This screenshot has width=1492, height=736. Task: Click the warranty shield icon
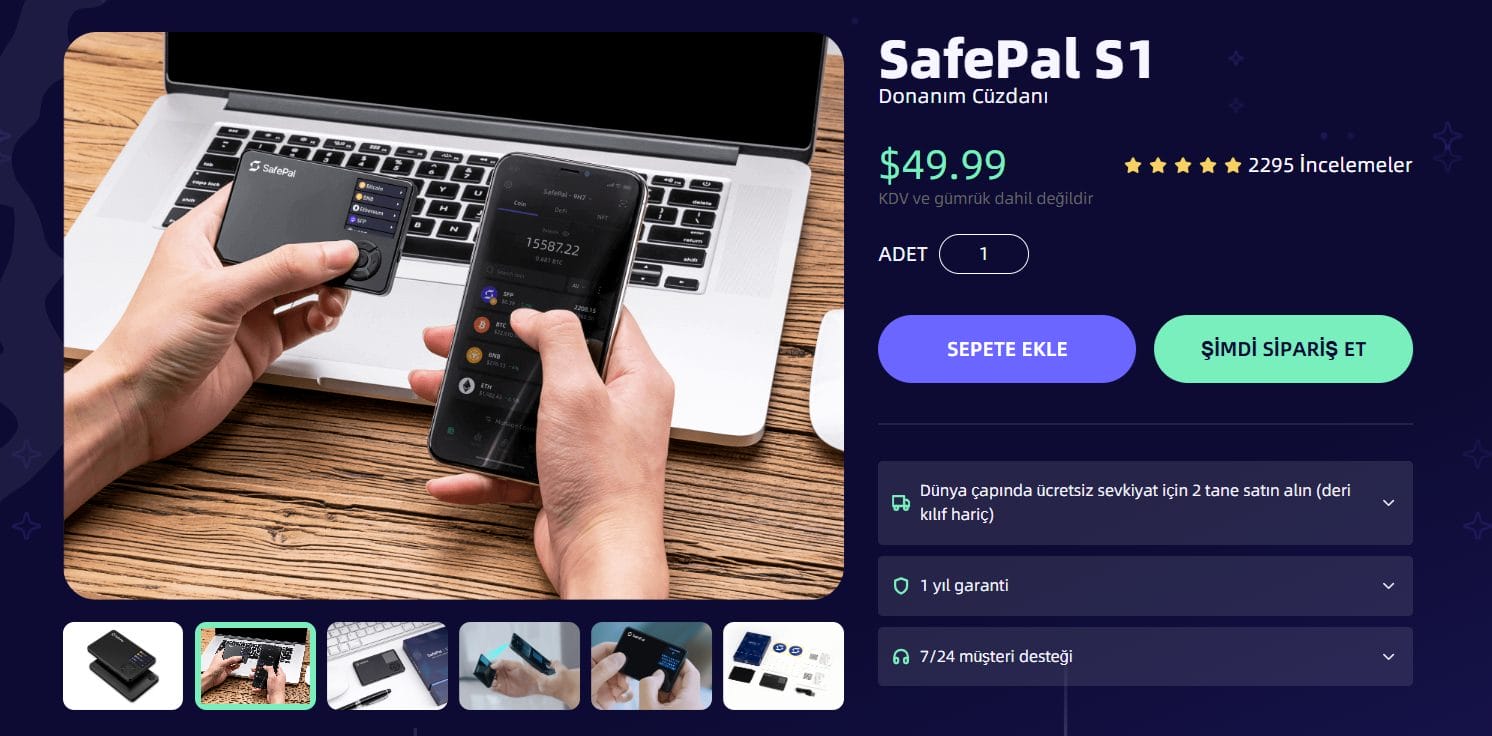[901, 586]
